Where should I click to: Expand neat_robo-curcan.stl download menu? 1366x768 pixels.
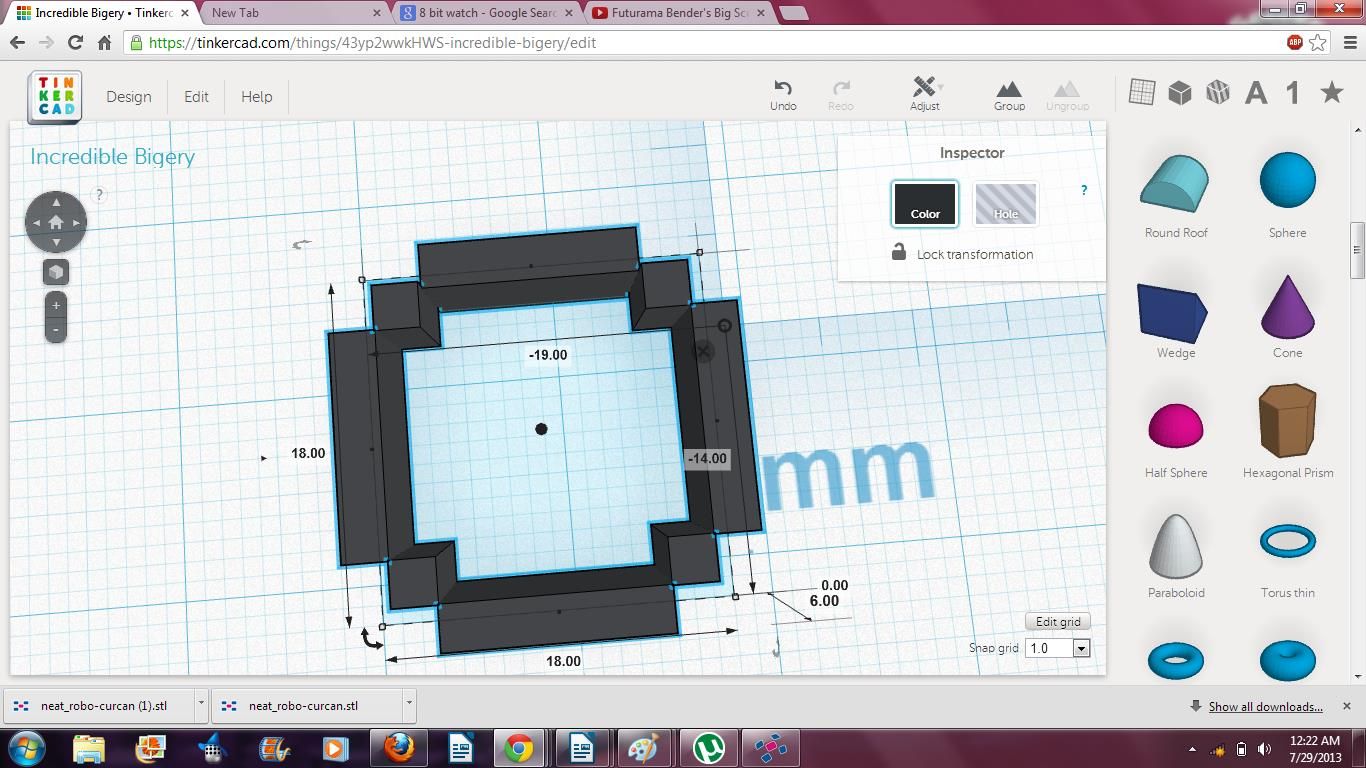tap(408, 705)
